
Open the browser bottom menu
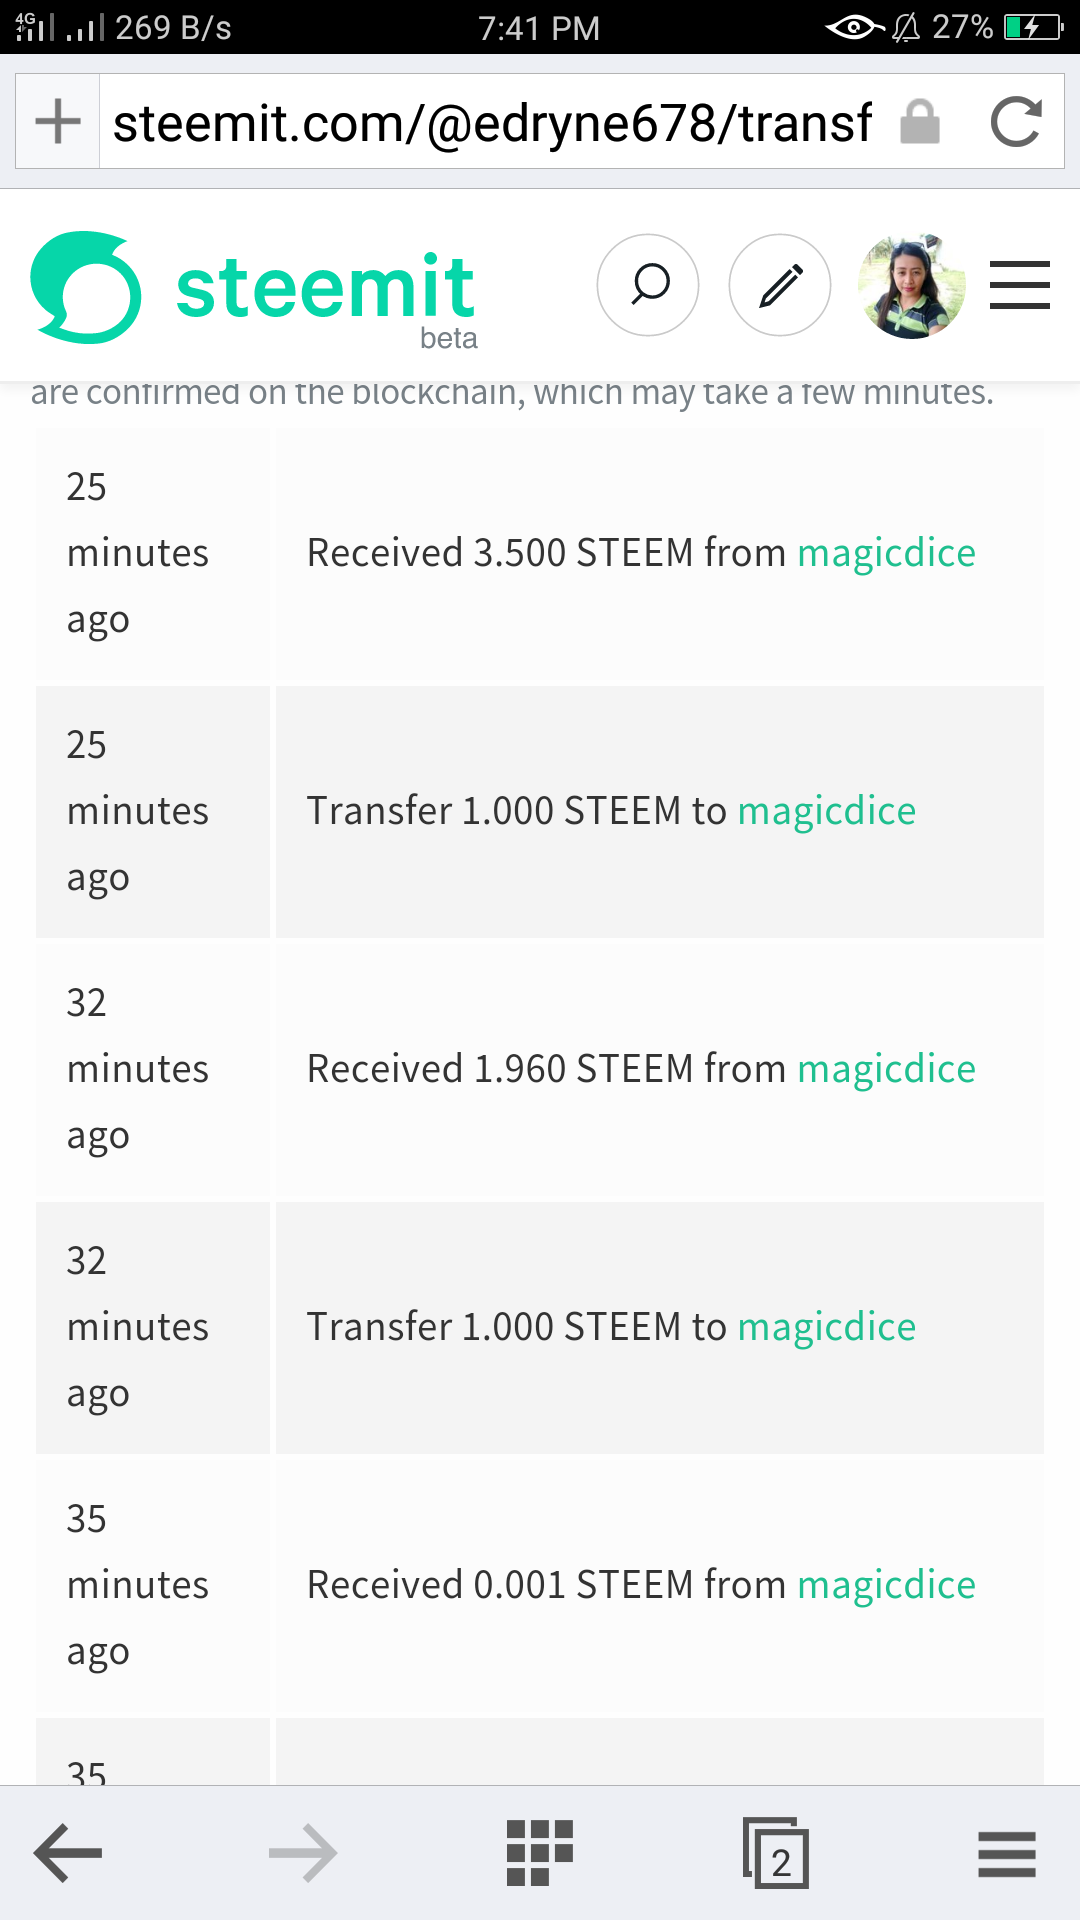[1007, 1854]
